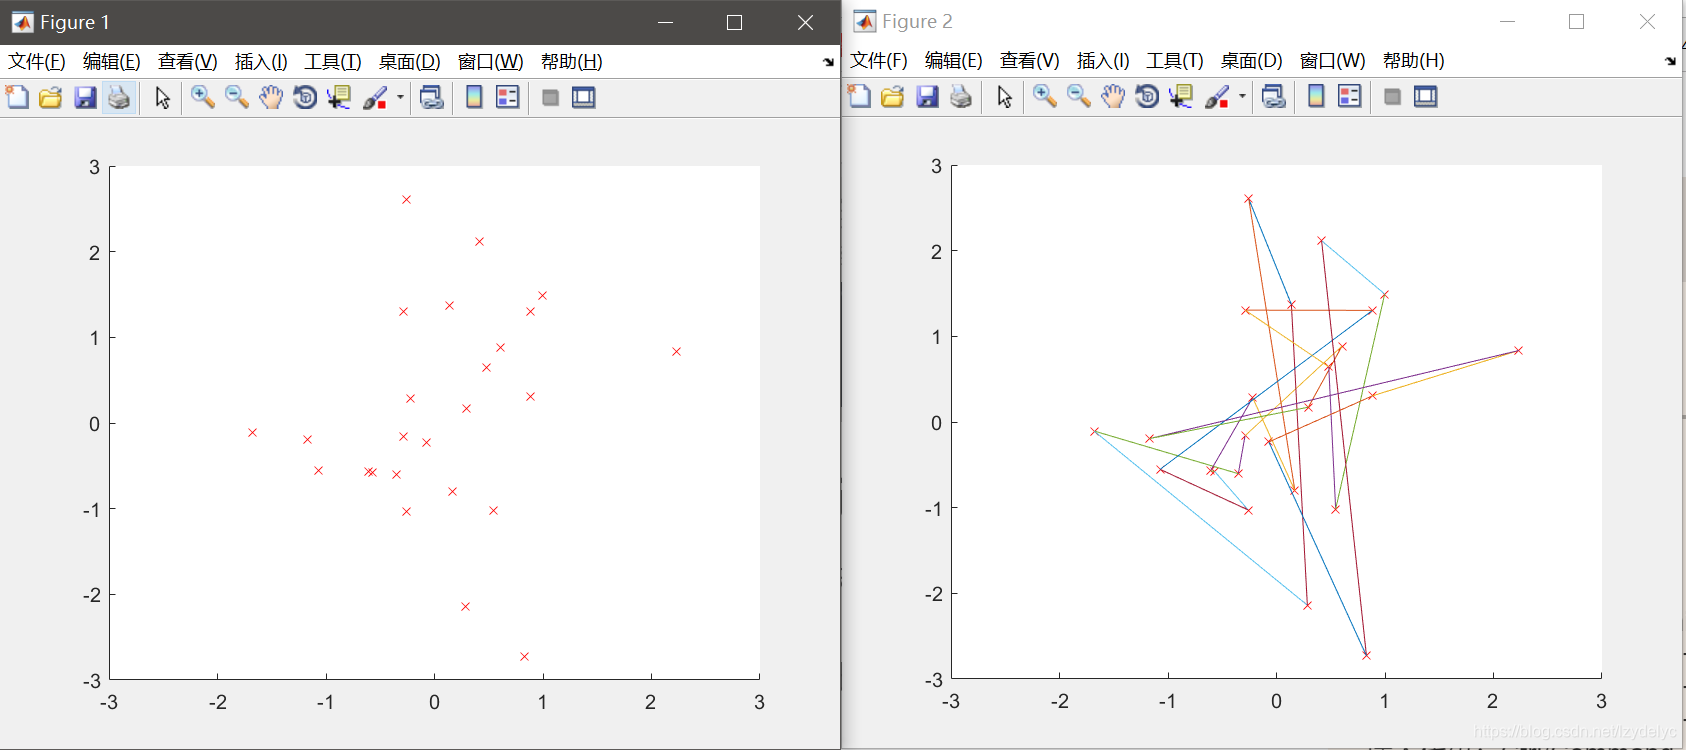The width and height of the screenshot is (1686, 750).
Task: Print figure icon in Figure 2
Action: click(961, 96)
